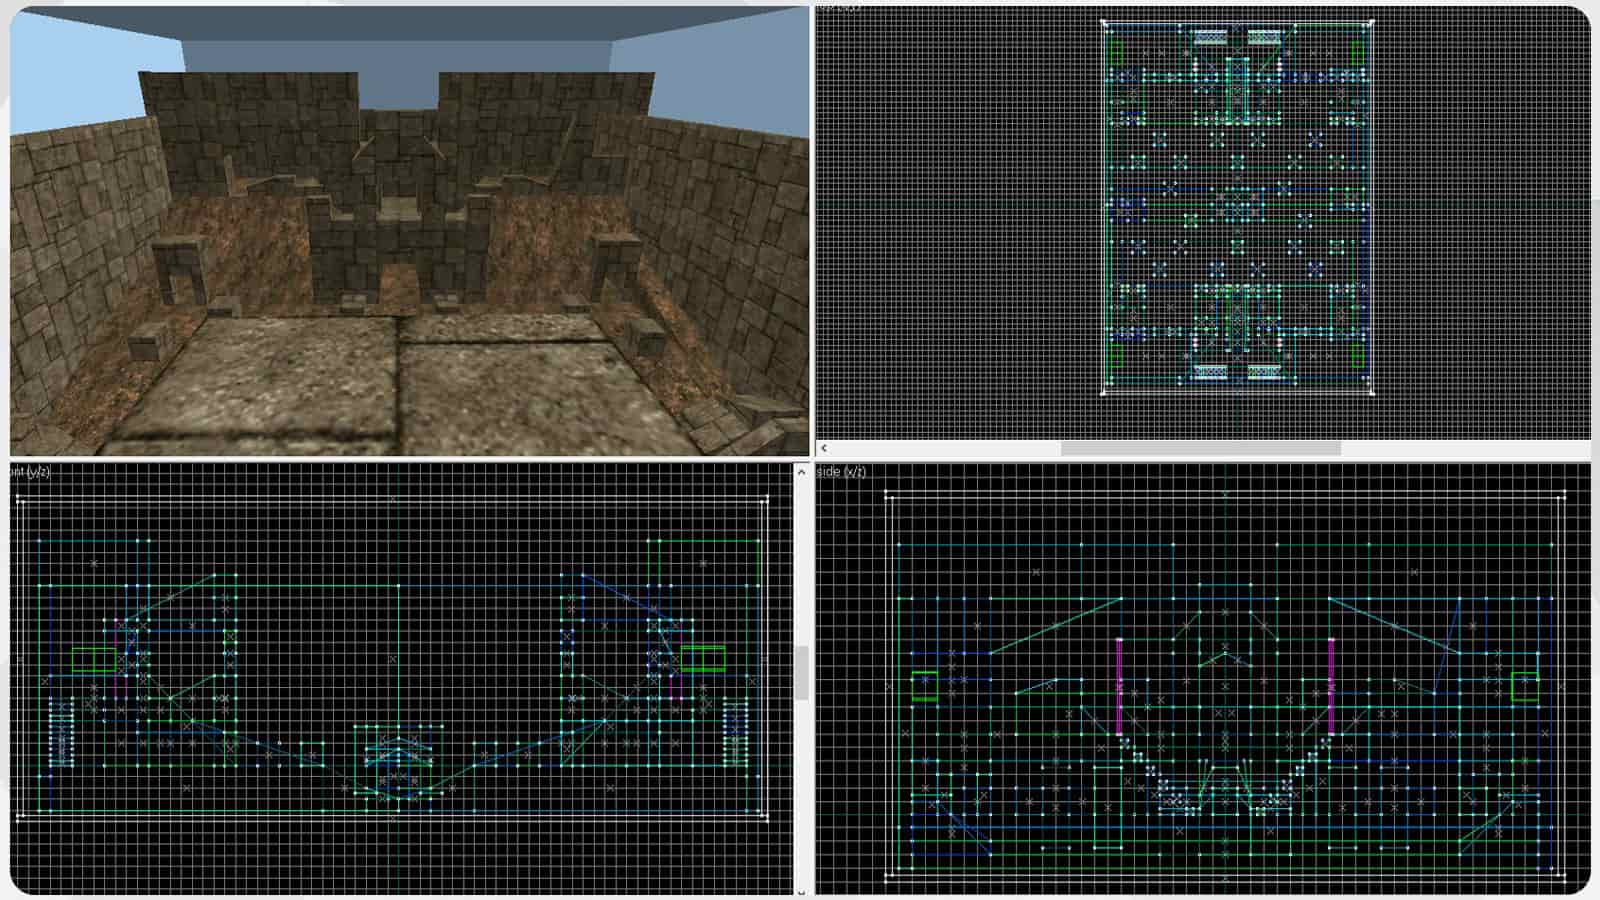Click the horizontal scrollbar thumb under the top view
The width and height of the screenshot is (1600, 900).
coord(1200,449)
